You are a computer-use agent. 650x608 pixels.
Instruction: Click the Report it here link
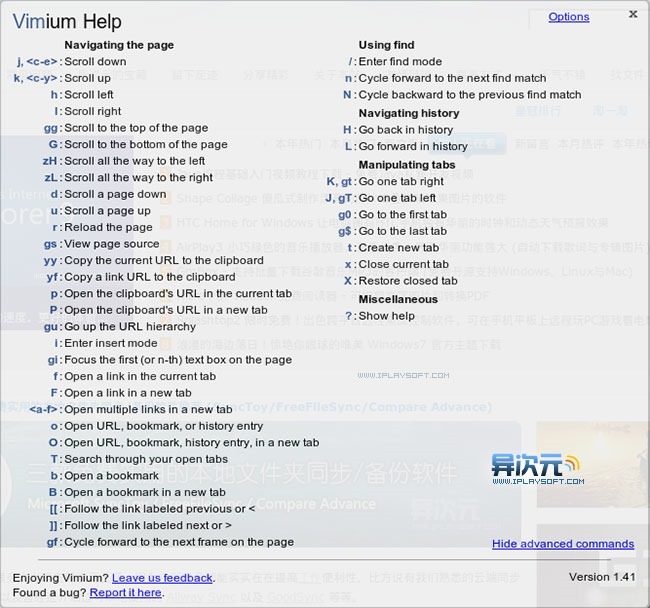point(125,593)
